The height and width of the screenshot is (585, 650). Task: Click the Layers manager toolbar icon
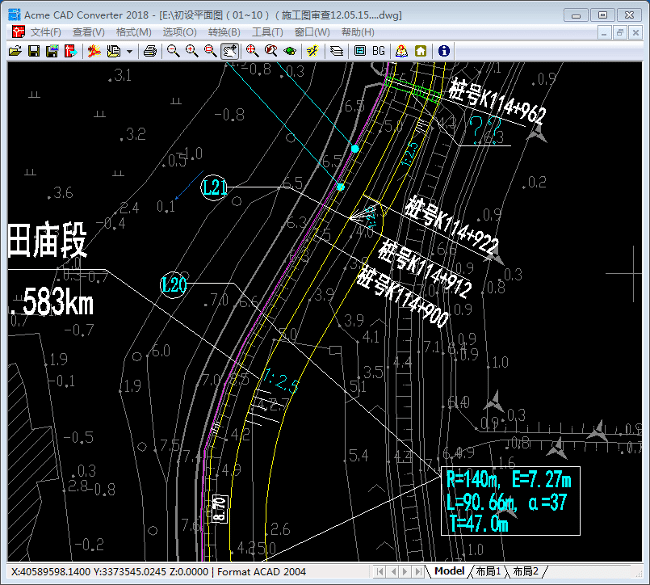click(336, 51)
